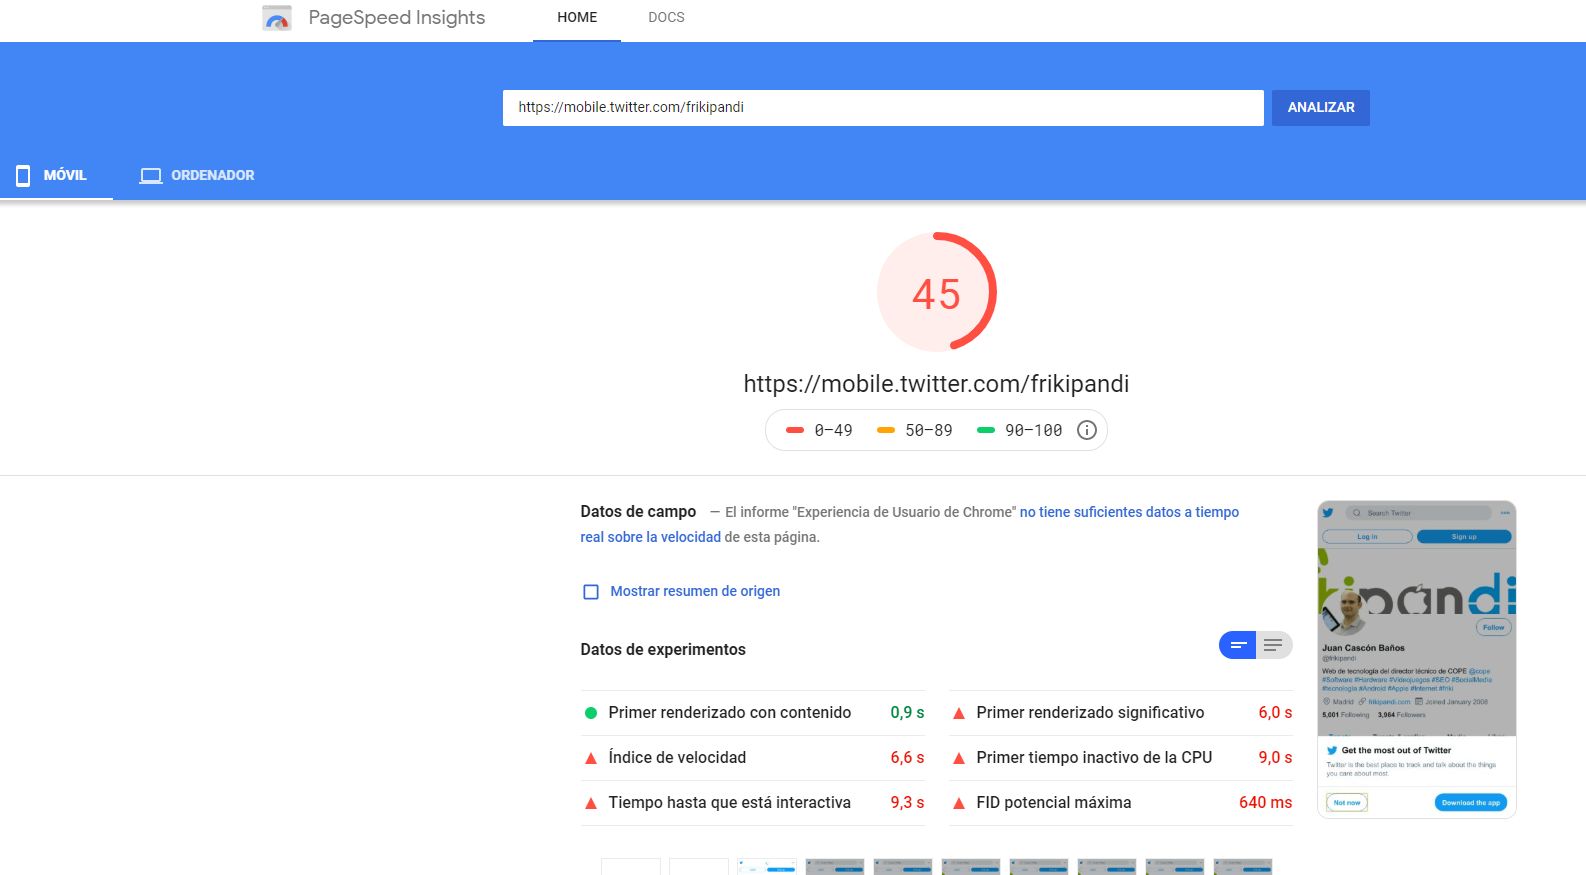This screenshot has width=1586, height=875.
Task: Click red triangle beside Tiempo hasta que está interactiva
Action: pyautogui.click(x=591, y=803)
